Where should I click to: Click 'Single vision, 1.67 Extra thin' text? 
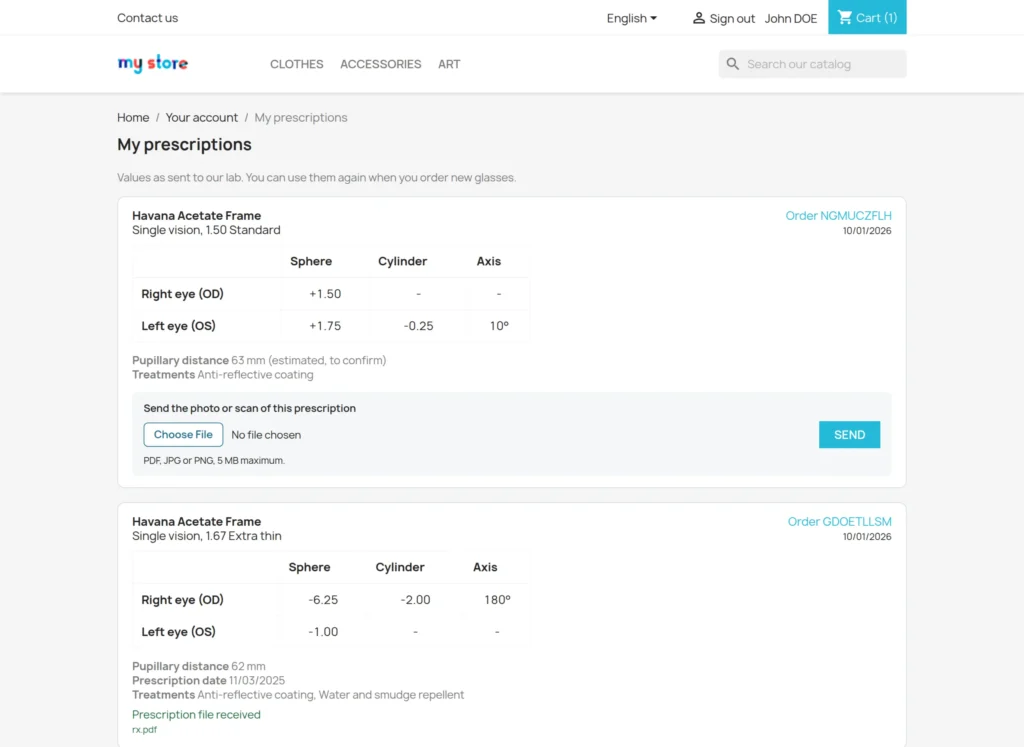pyautogui.click(x=207, y=536)
